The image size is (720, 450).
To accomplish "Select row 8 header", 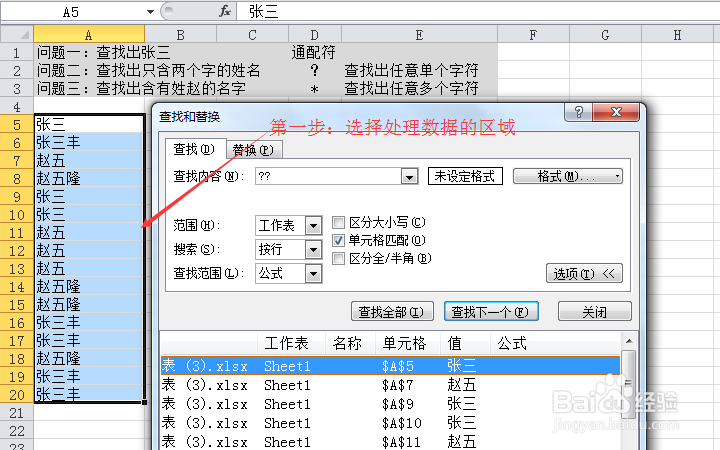I will coord(17,179).
